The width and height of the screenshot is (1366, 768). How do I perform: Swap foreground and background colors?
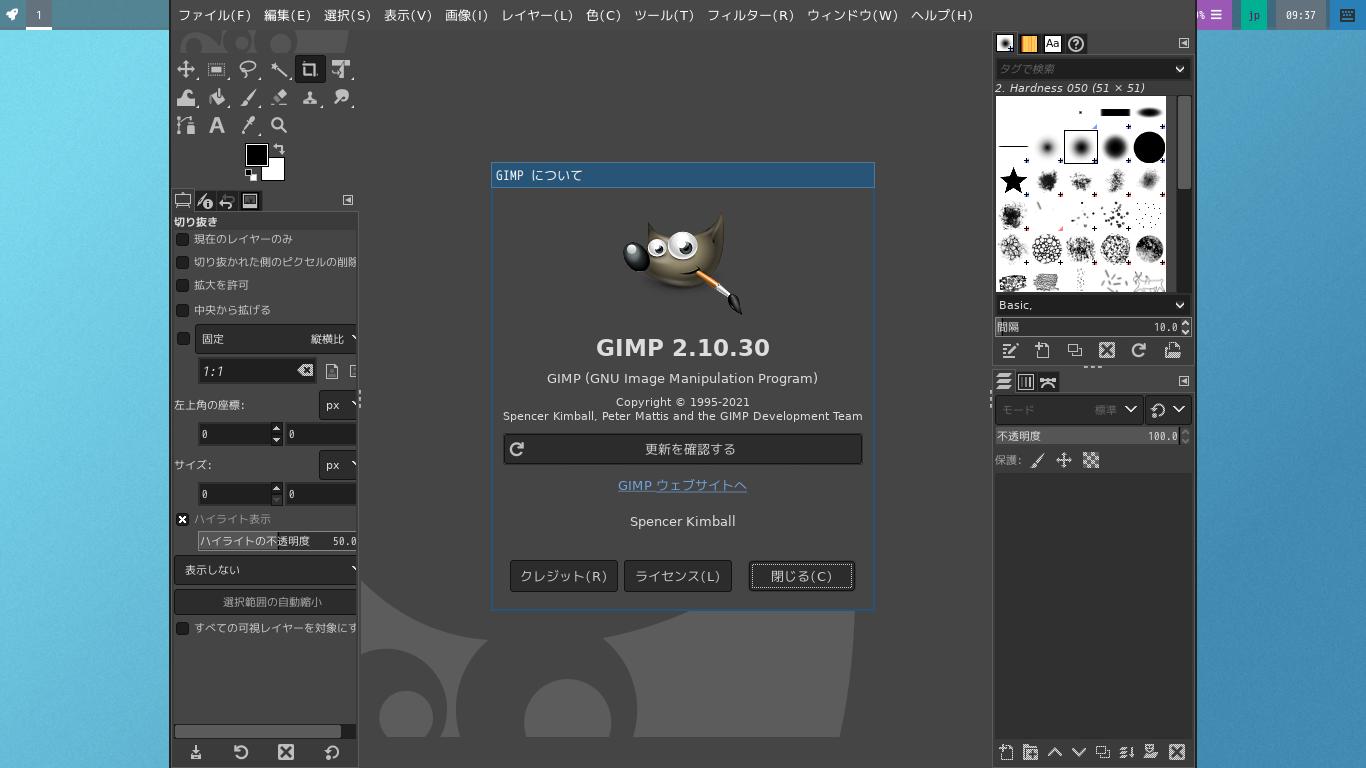pyautogui.click(x=279, y=149)
